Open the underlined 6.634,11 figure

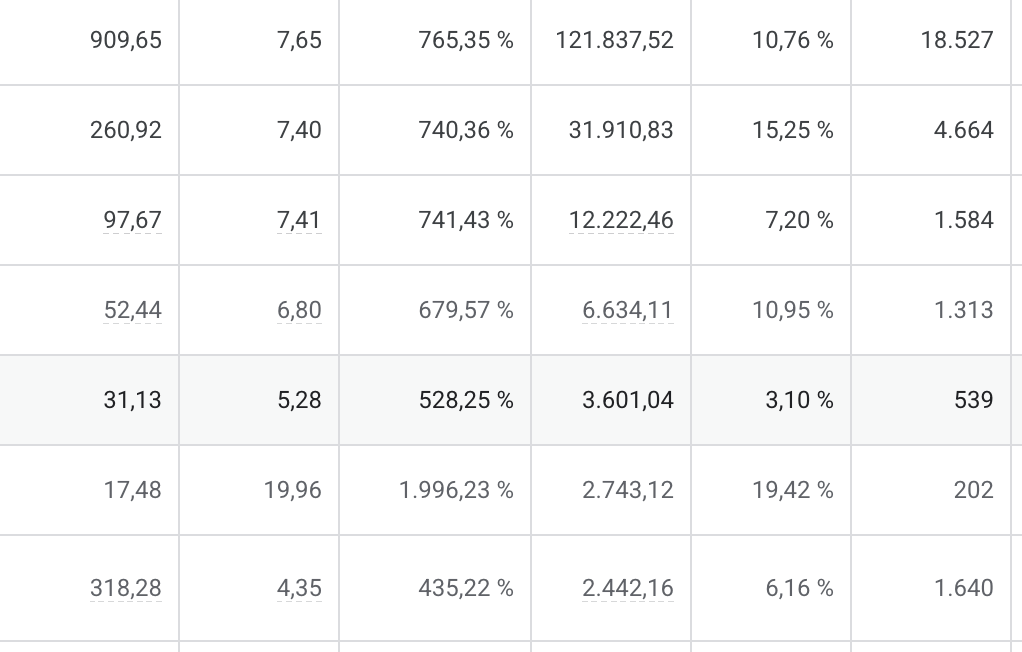[628, 310]
